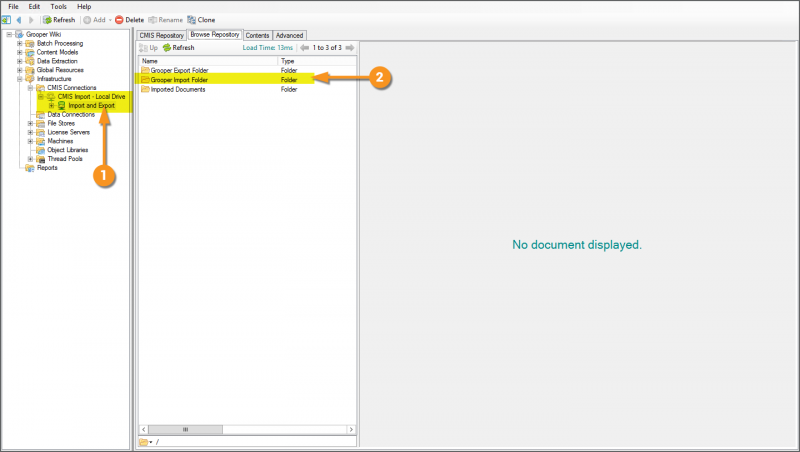Open the folder path dropdown at bottom
The image size is (800, 452).
pyautogui.click(x=146, y=442)
